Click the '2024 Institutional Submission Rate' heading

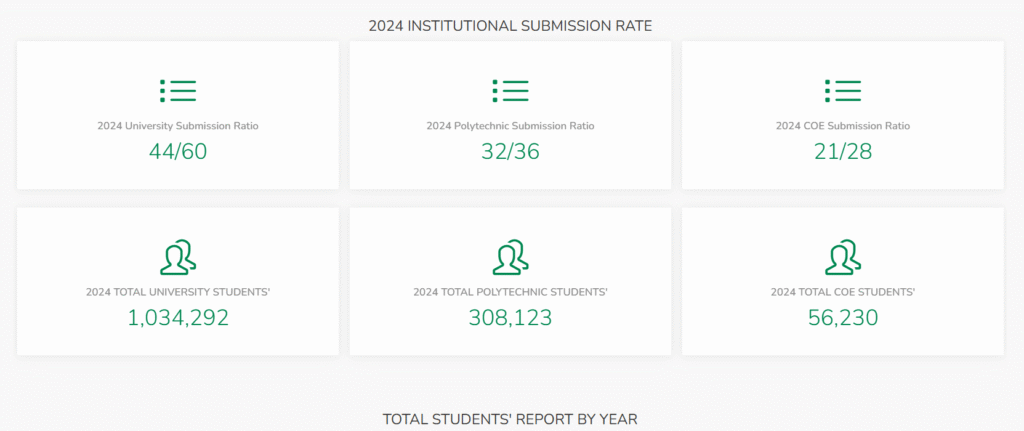[x=510, y=25]
